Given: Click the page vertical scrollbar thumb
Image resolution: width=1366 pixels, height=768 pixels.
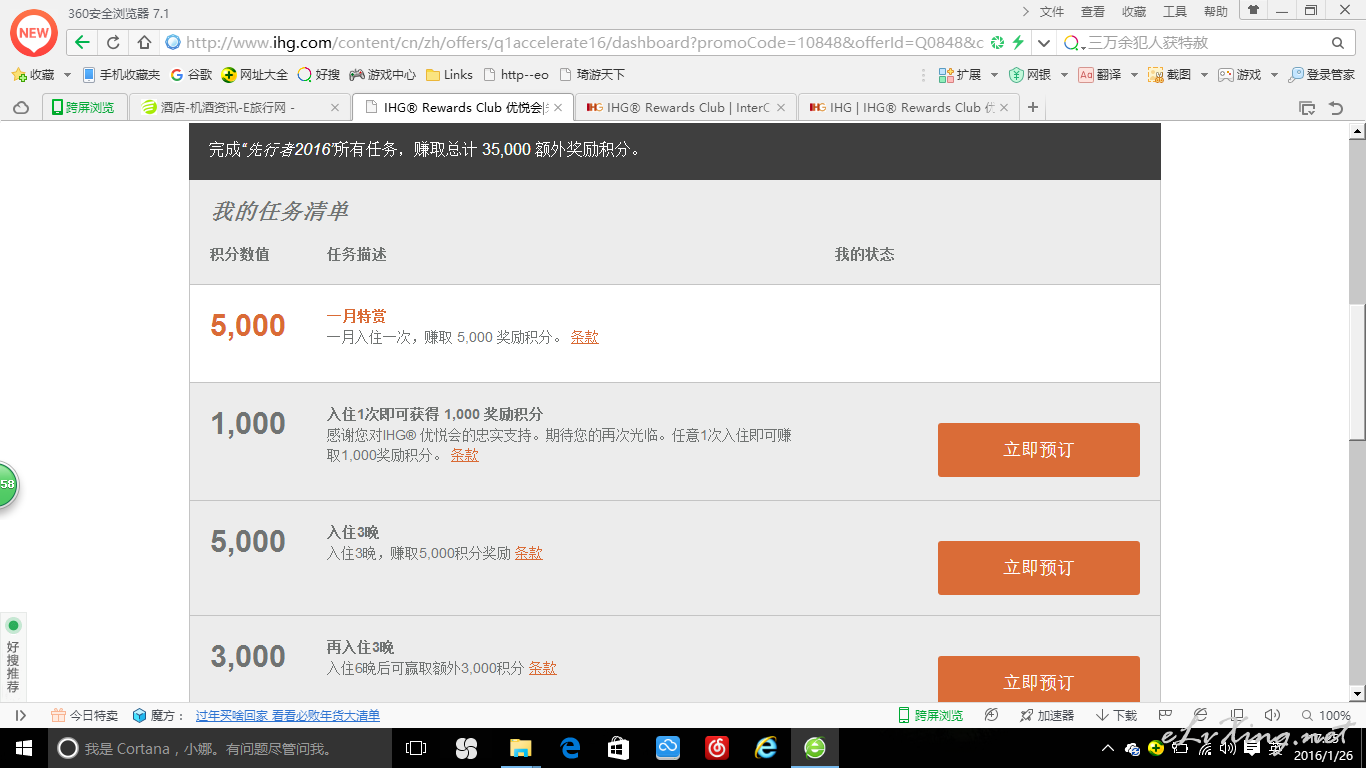Looking at the screenshot, I should tap(1357, 372).
